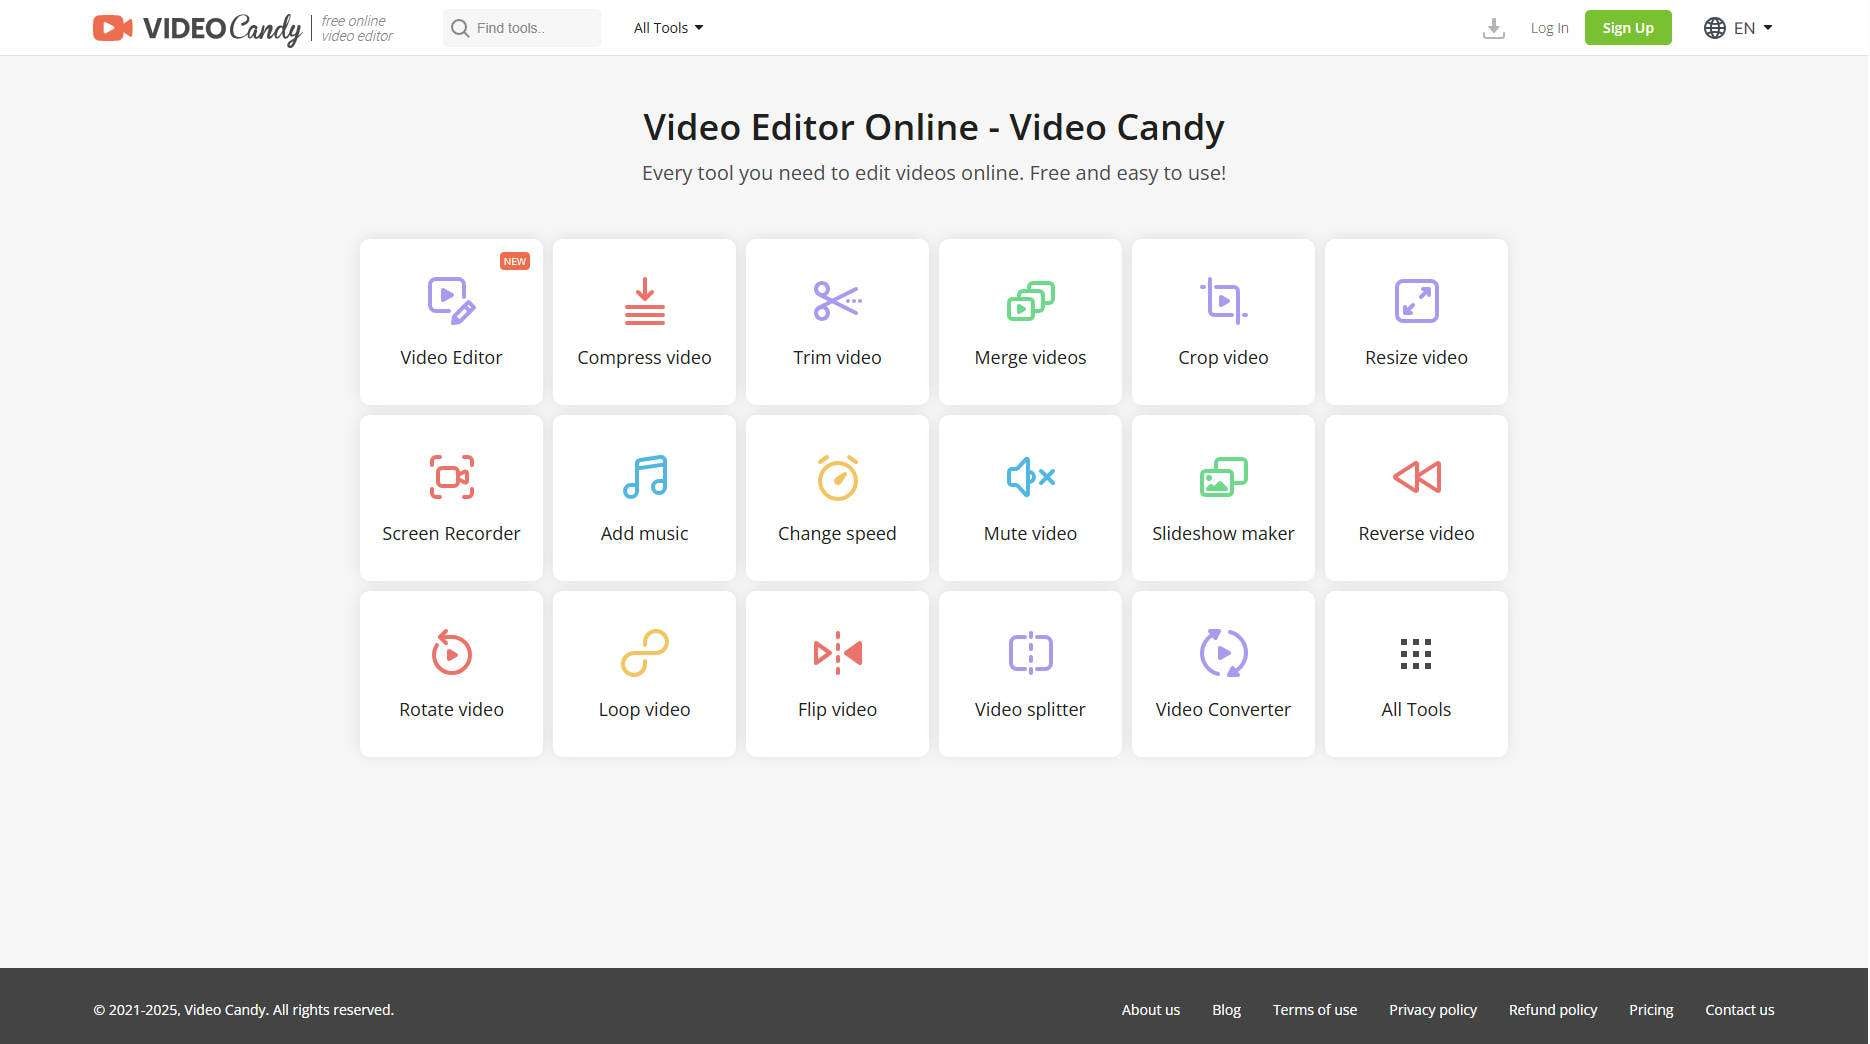Click the 'Add music' card label
1870x1044 pixels.
(x=644, y=534)
